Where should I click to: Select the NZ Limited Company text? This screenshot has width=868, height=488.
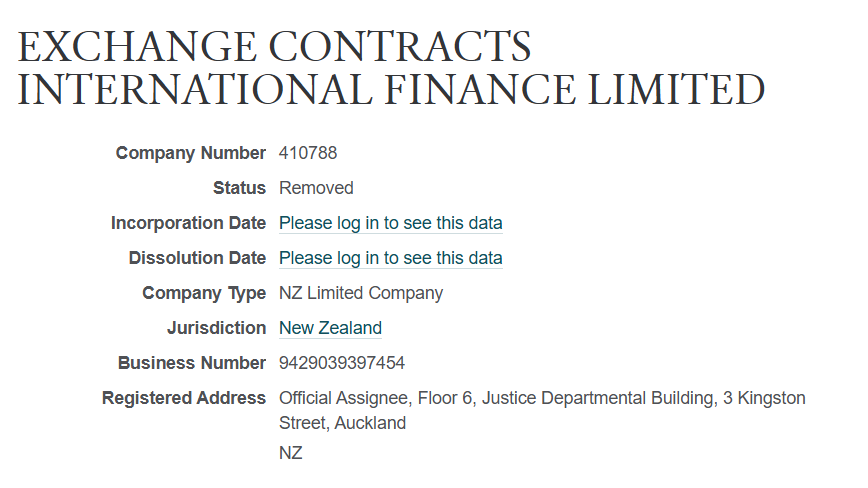point(361,293)
